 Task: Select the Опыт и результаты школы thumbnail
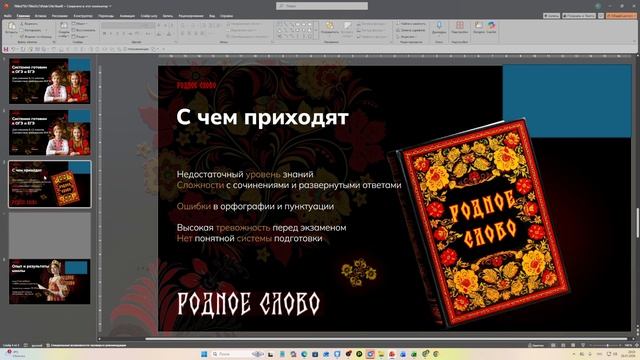[x=50, y=281]
